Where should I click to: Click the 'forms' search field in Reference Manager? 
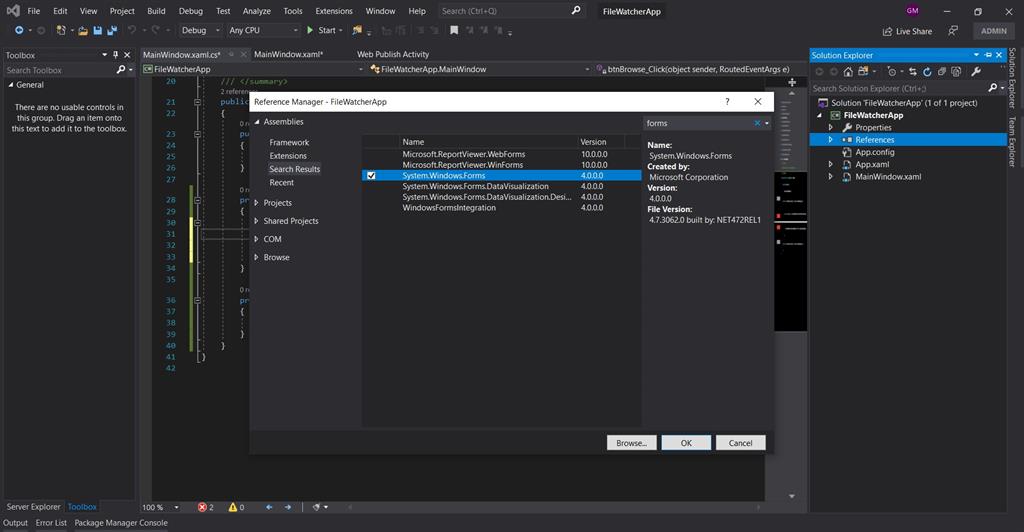pyautogui.click(x=697, y=123)
